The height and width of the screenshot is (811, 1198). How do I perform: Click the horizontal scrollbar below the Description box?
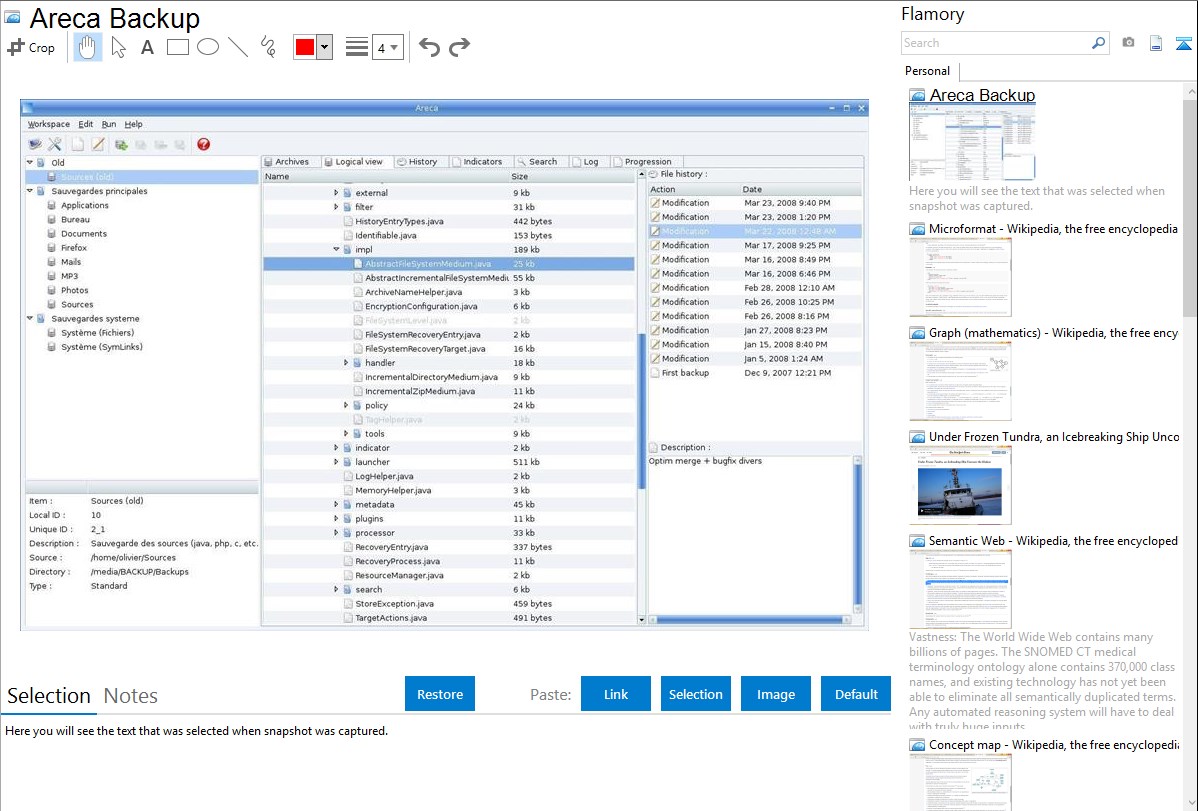pyautogui.click(x=750, y=620)
